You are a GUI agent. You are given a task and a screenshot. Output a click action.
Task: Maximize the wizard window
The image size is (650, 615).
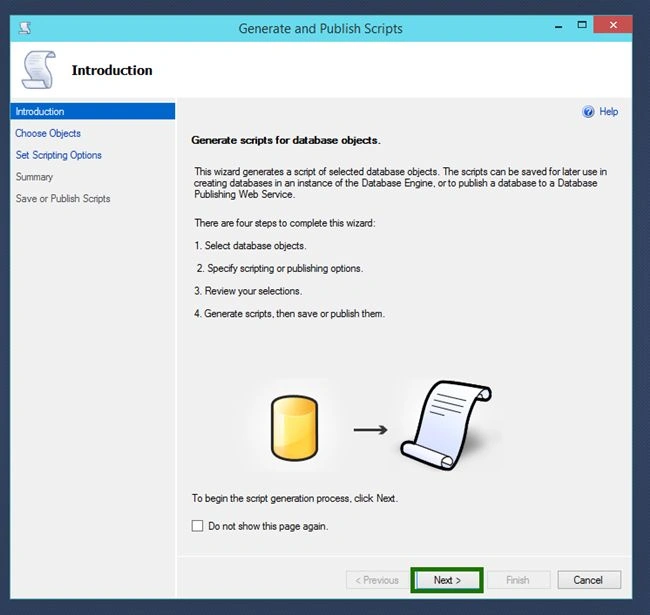(x=582, y=25)
